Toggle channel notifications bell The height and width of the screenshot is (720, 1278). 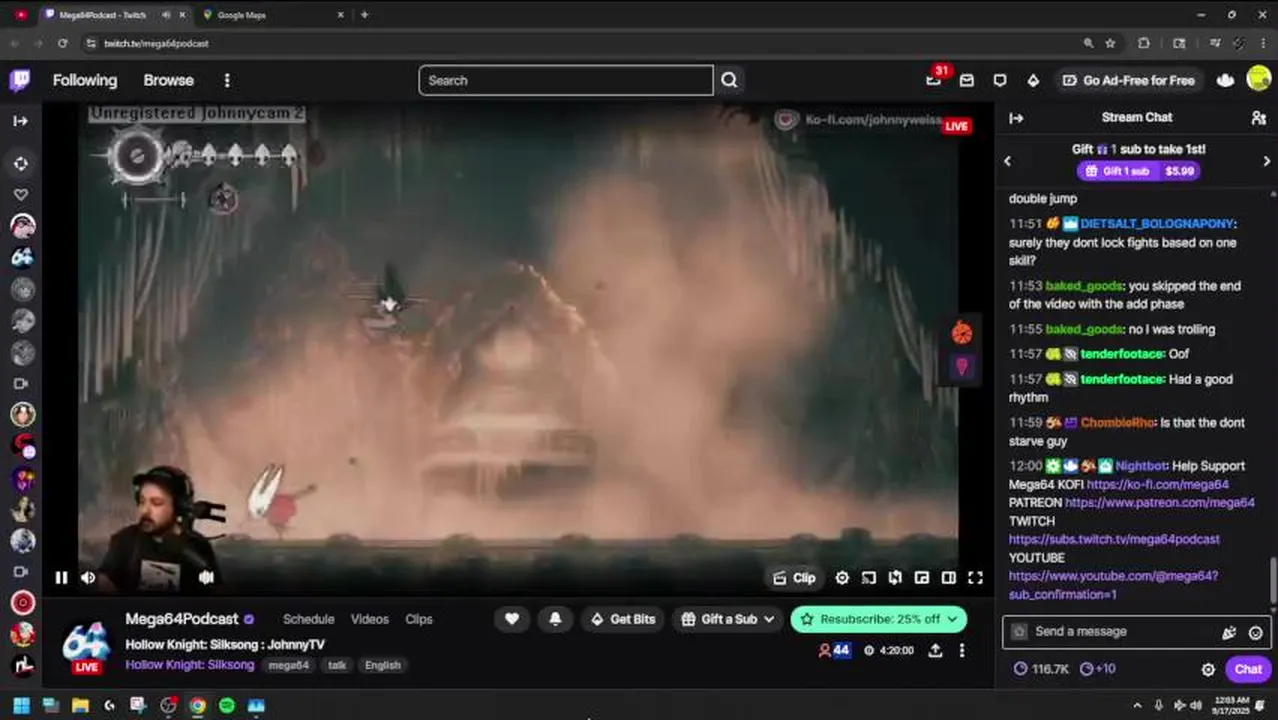point(555,619)
